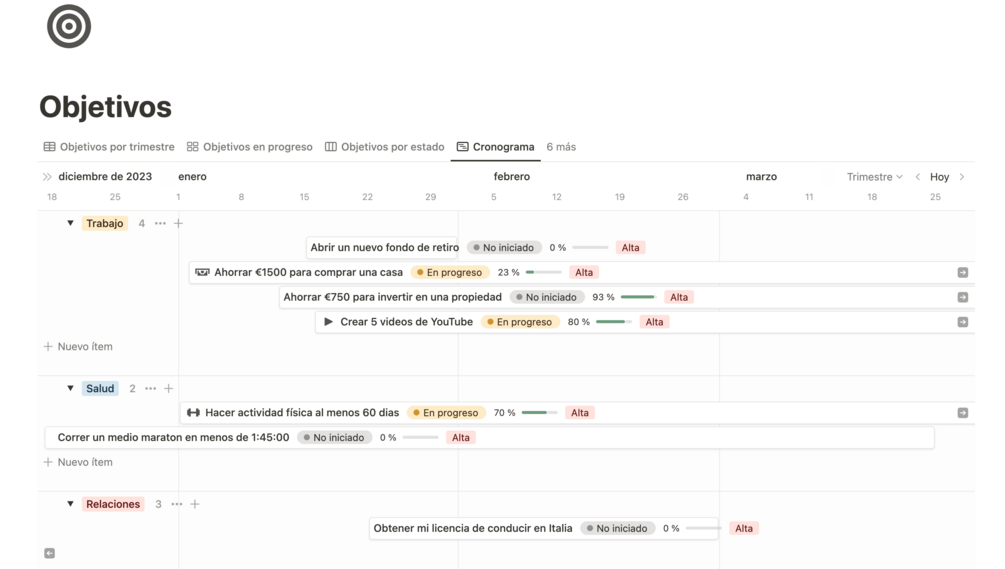Viewport: 1005px width, 569px height.
Task: Add new item to Salud group with plus
Action: [x=169, y=388]
